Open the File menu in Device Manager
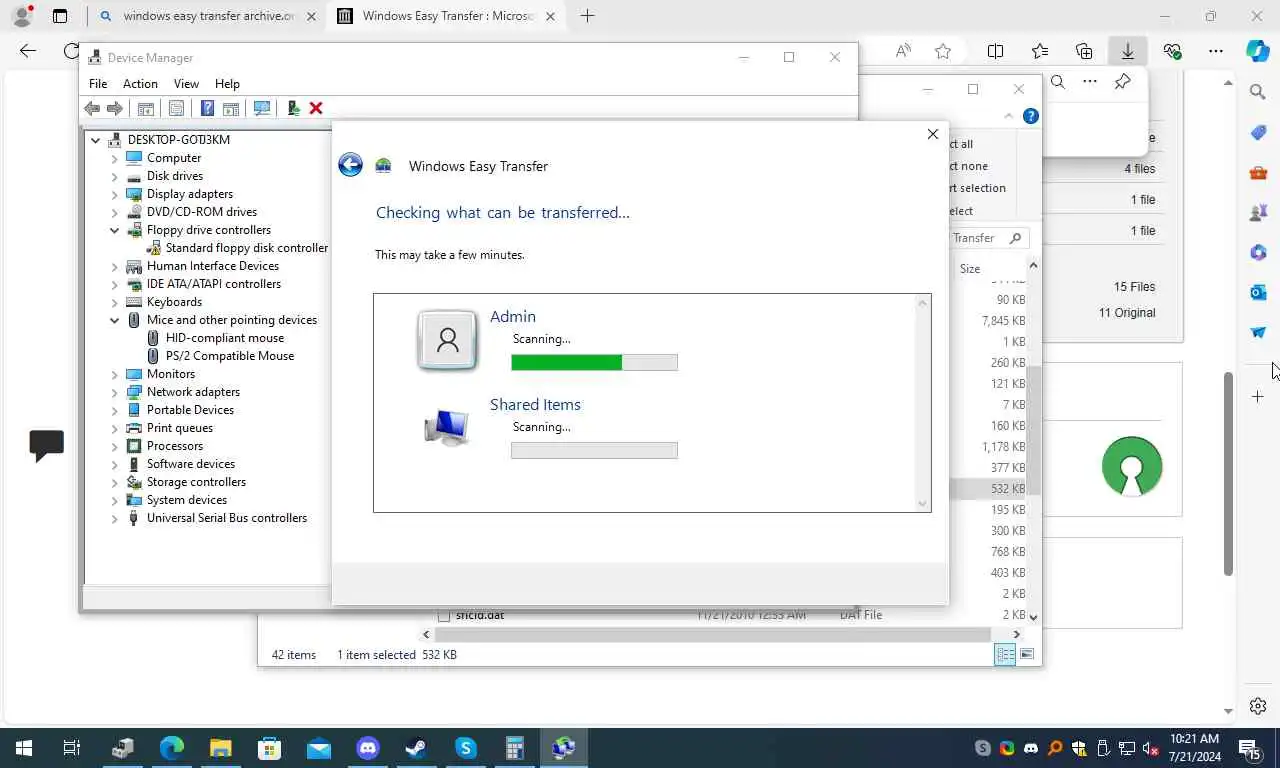 click(98, 84)
